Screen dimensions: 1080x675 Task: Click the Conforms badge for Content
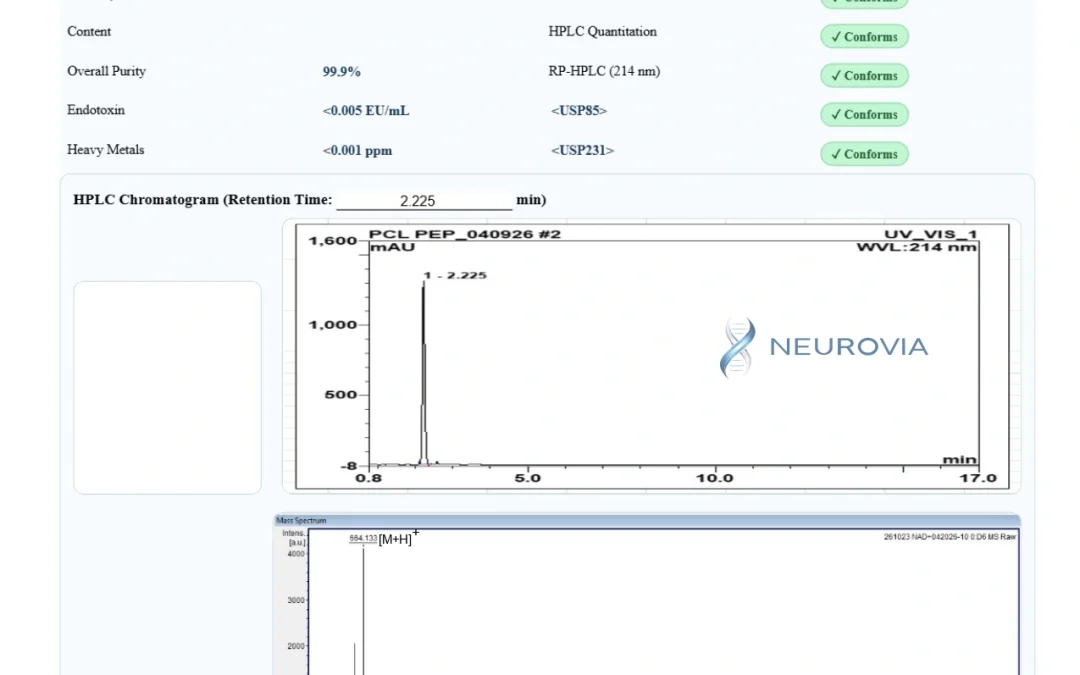tap(864, 37)
